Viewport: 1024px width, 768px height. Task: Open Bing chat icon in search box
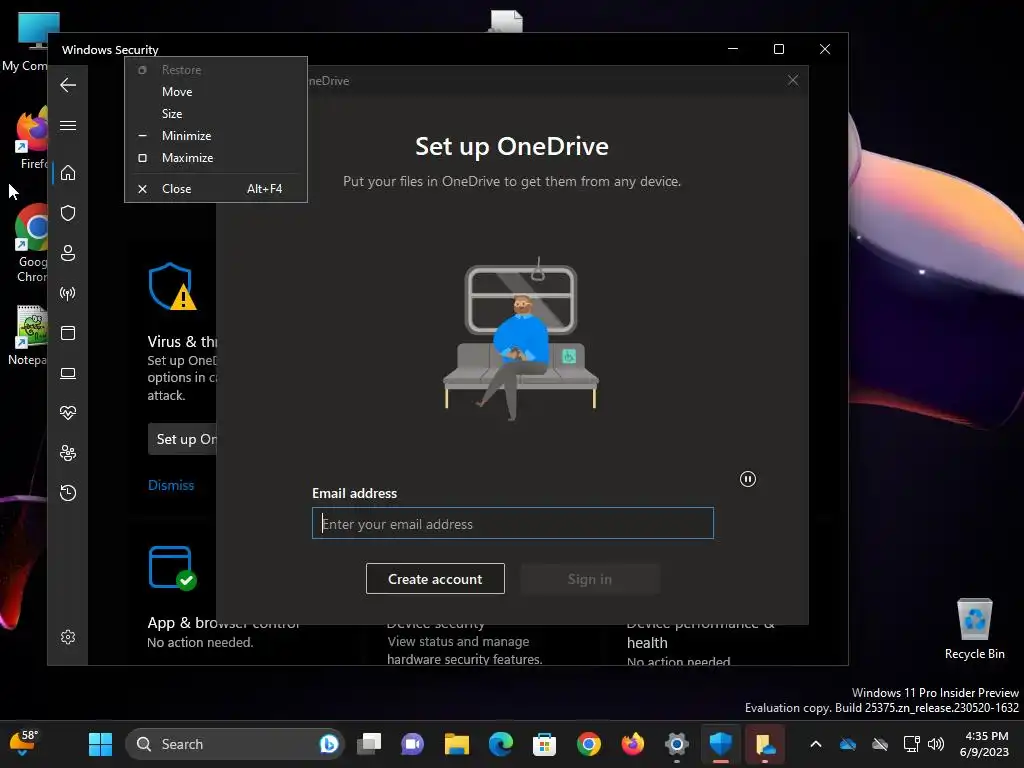click(328, 744)
